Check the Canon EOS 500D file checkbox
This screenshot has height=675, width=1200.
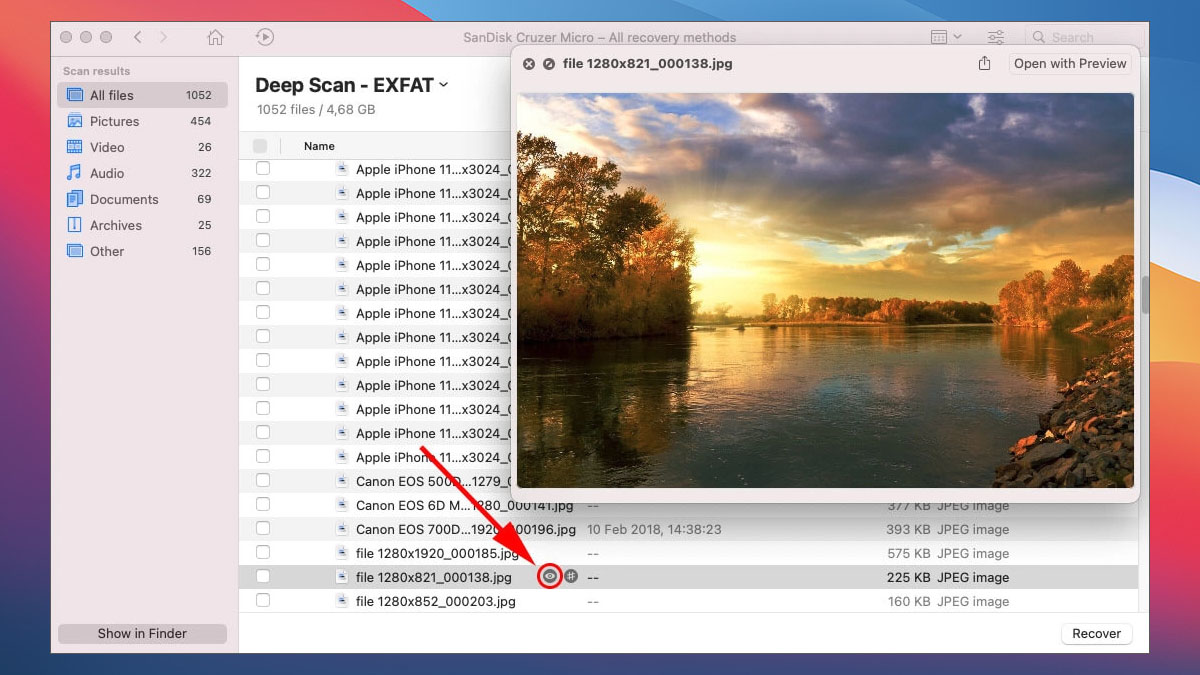click(x=263, y=481)
